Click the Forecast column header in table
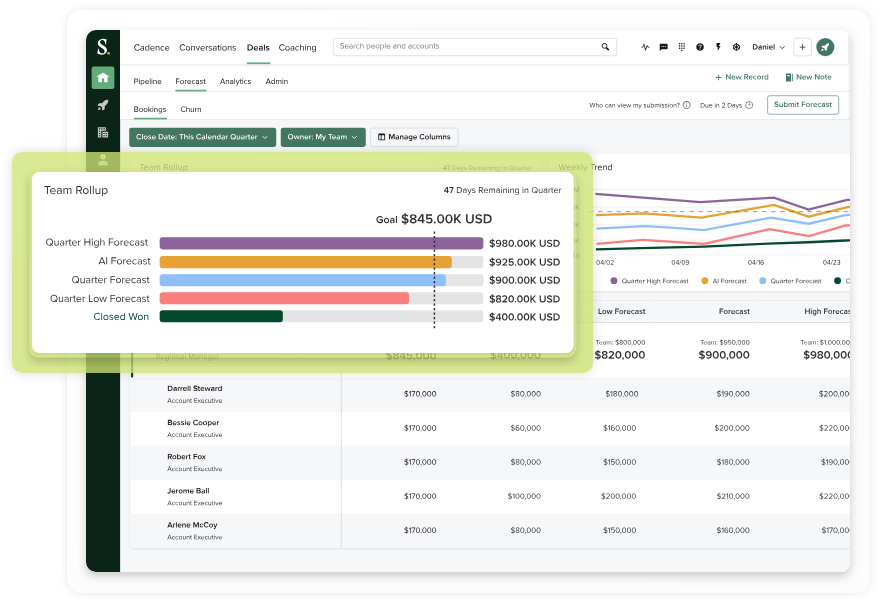Image resolution: width=880 pixels, height=603 pixels. 734,312
